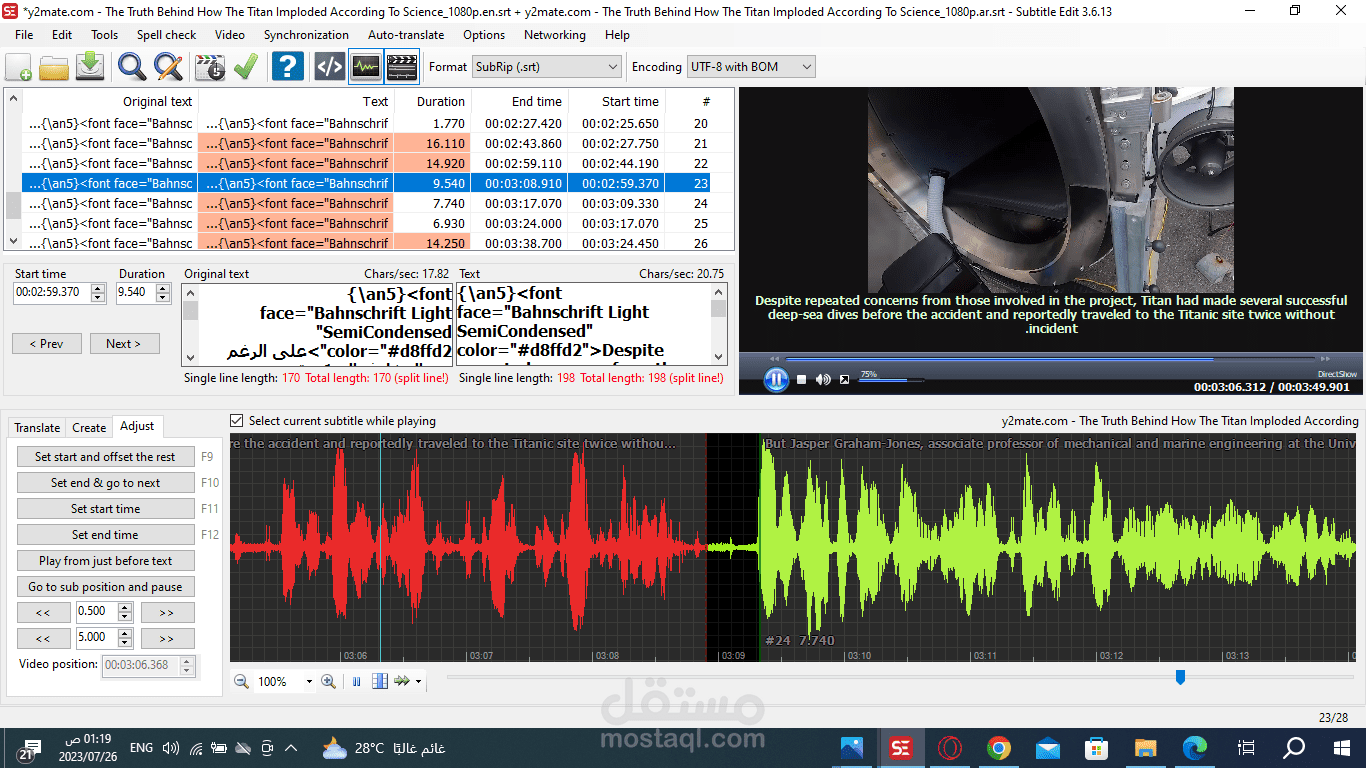Screen dimensions: 1366x768
Task: Click the < Prev button
Action: click(47, 344)
